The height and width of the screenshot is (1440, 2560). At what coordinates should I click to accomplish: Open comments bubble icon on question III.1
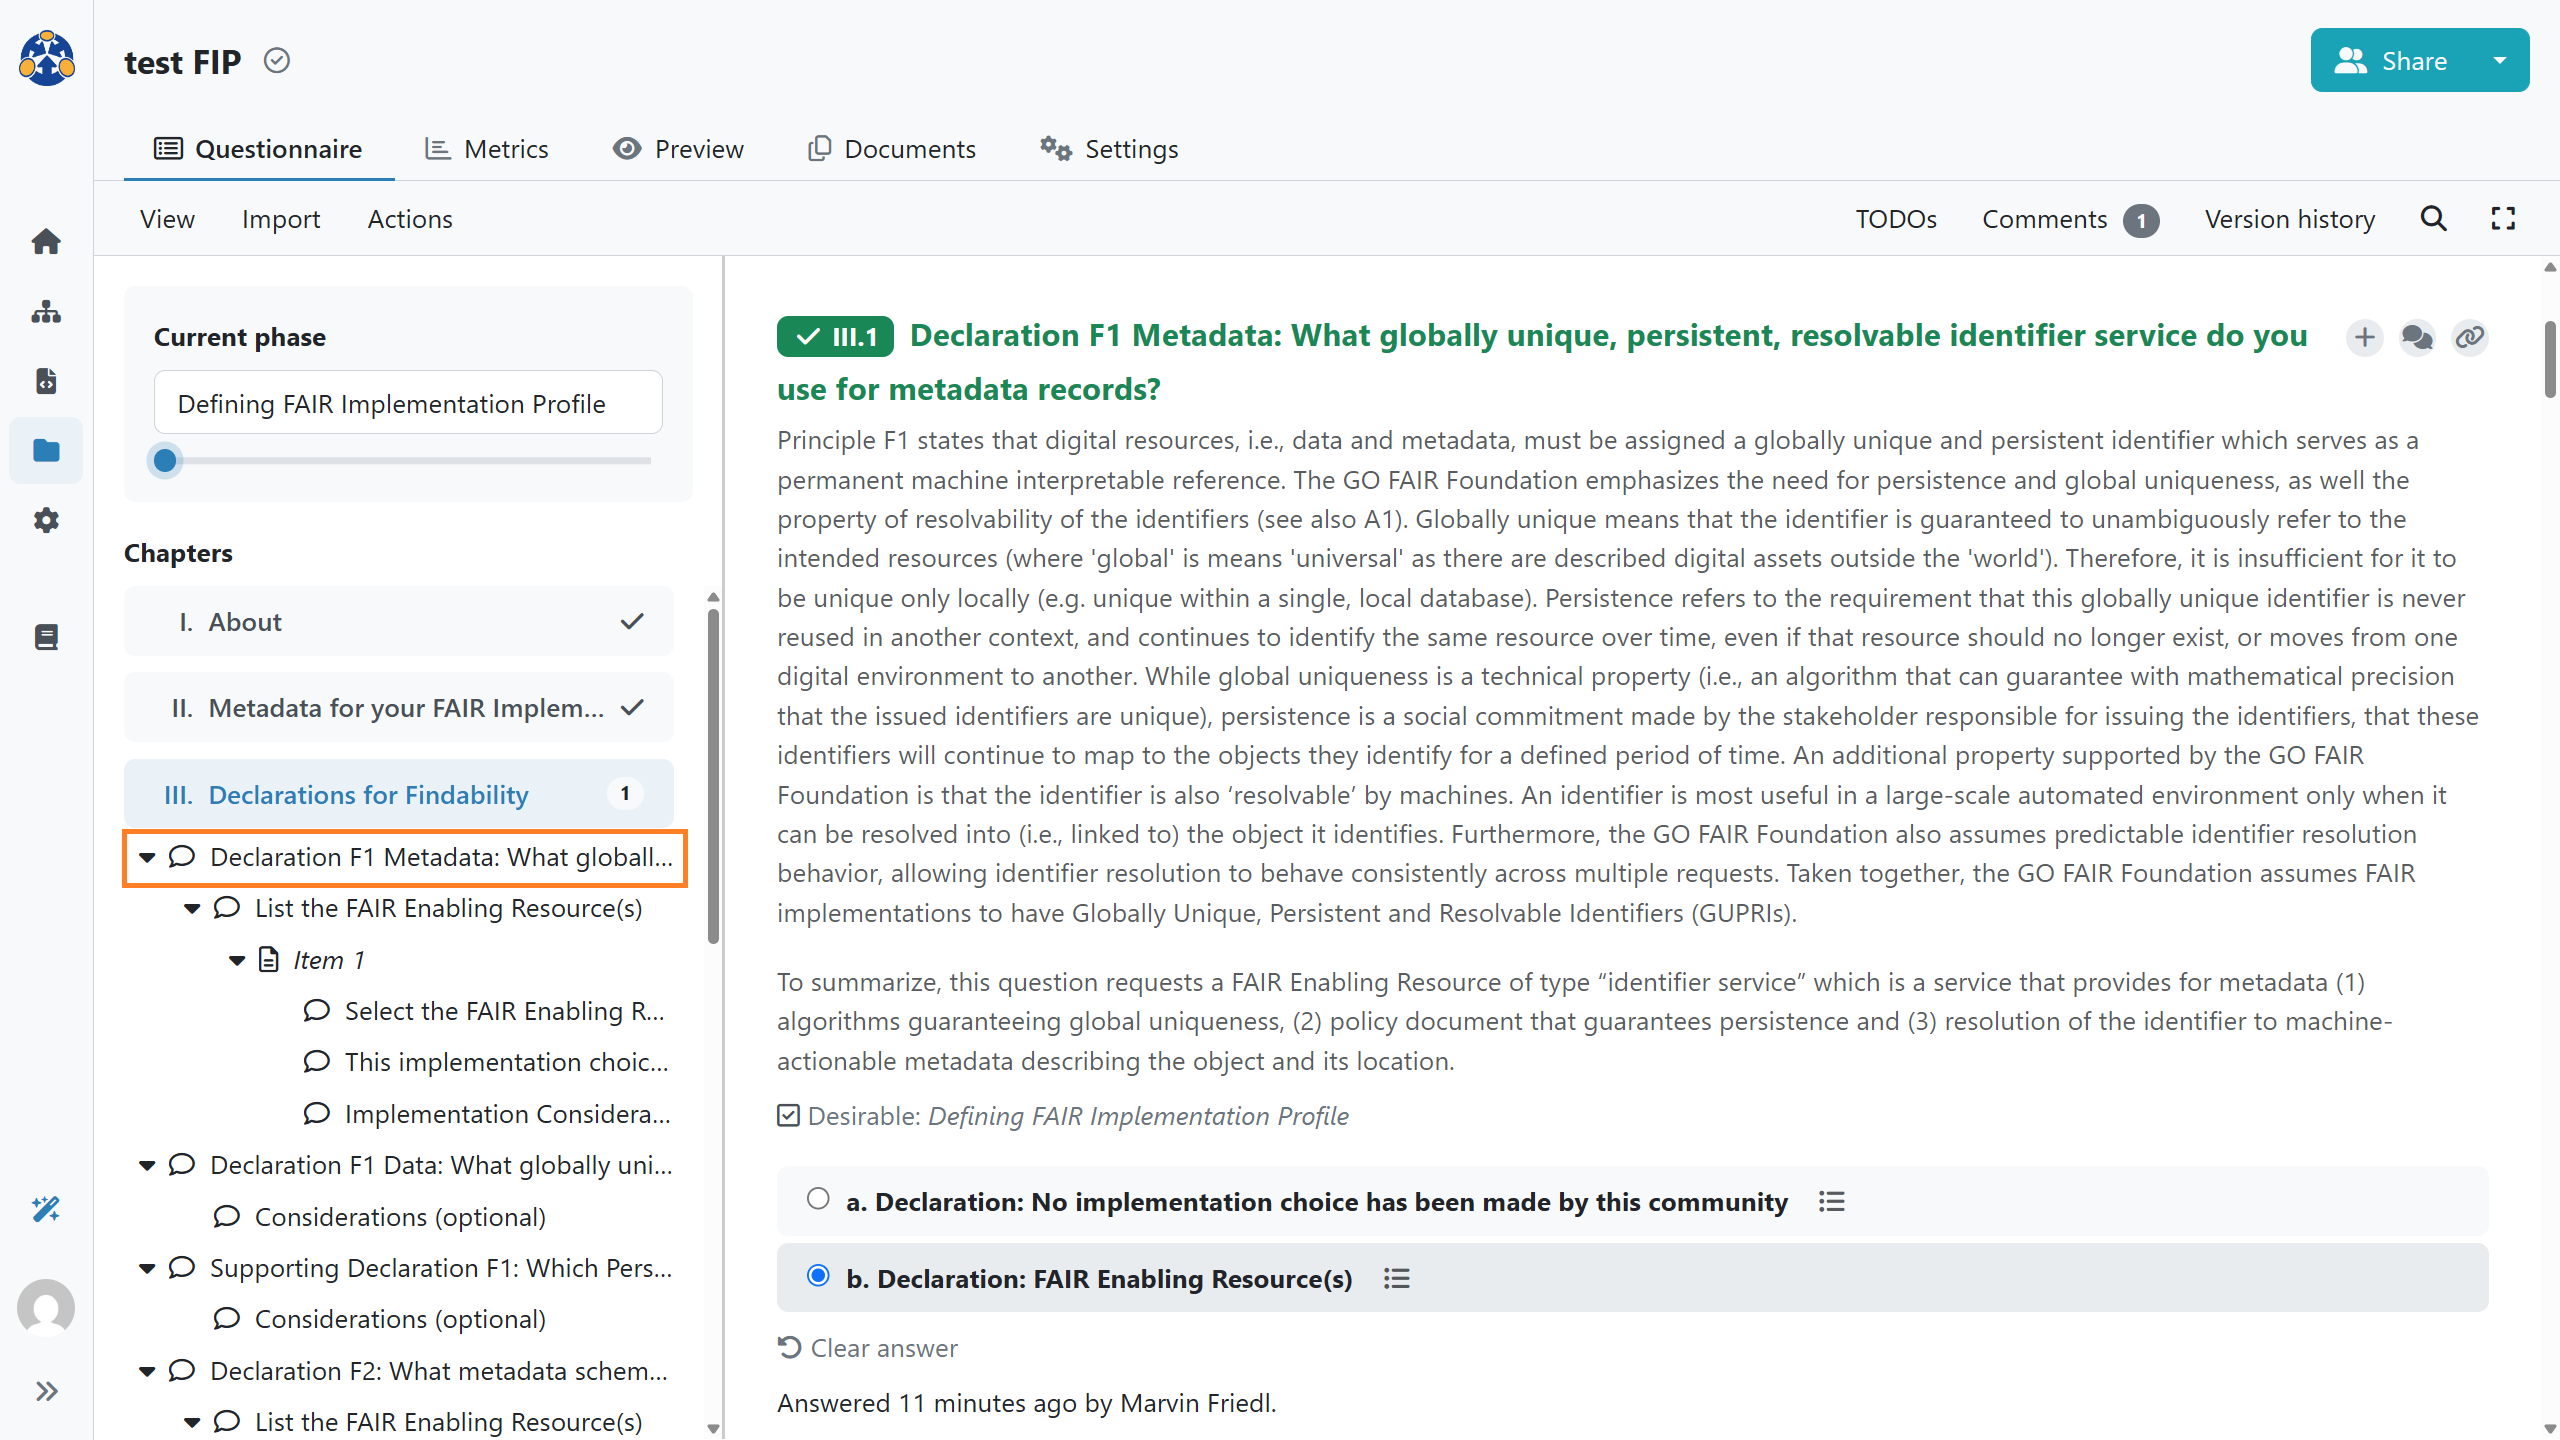(2417, 338)
